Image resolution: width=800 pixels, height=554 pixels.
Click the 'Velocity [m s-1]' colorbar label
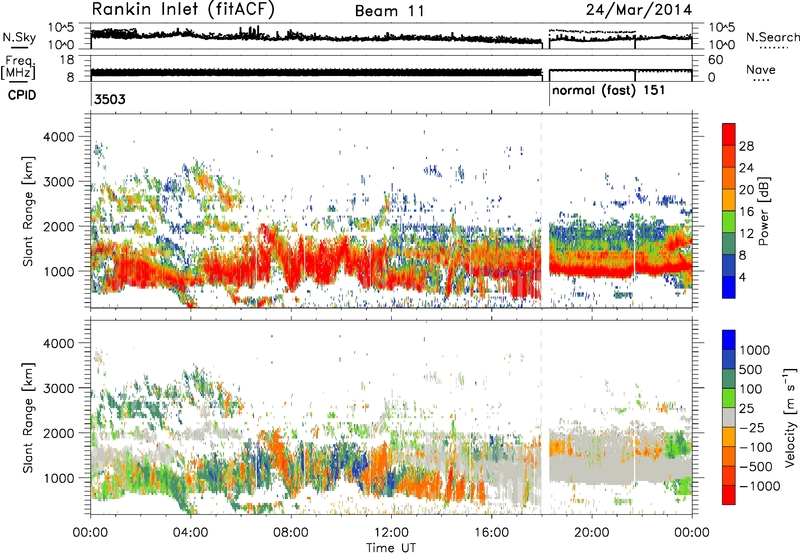click(790, 416)
